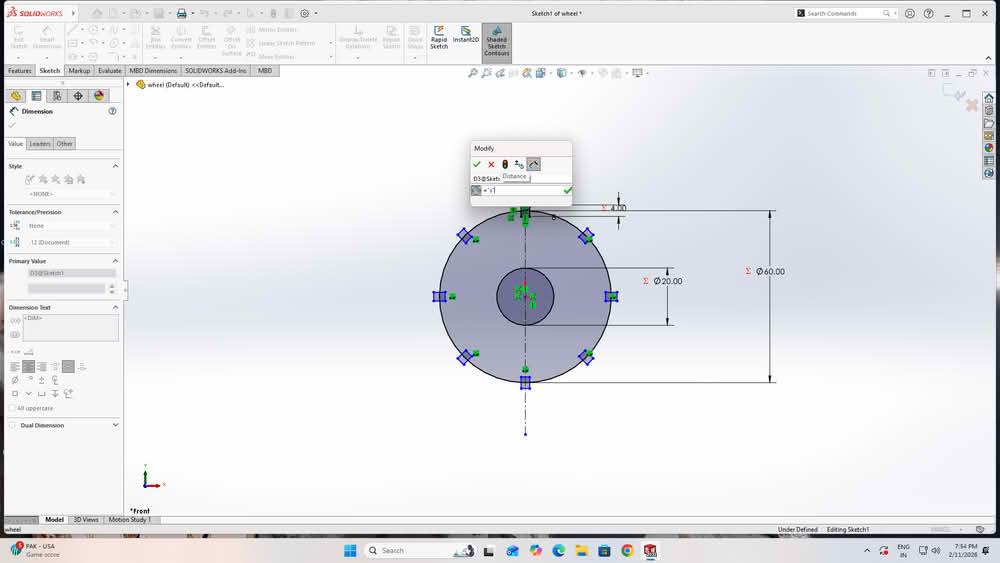Open the Appearances color ball in the task pane
The height and width of the screenshot is (563, 1000).
[989, 148]
